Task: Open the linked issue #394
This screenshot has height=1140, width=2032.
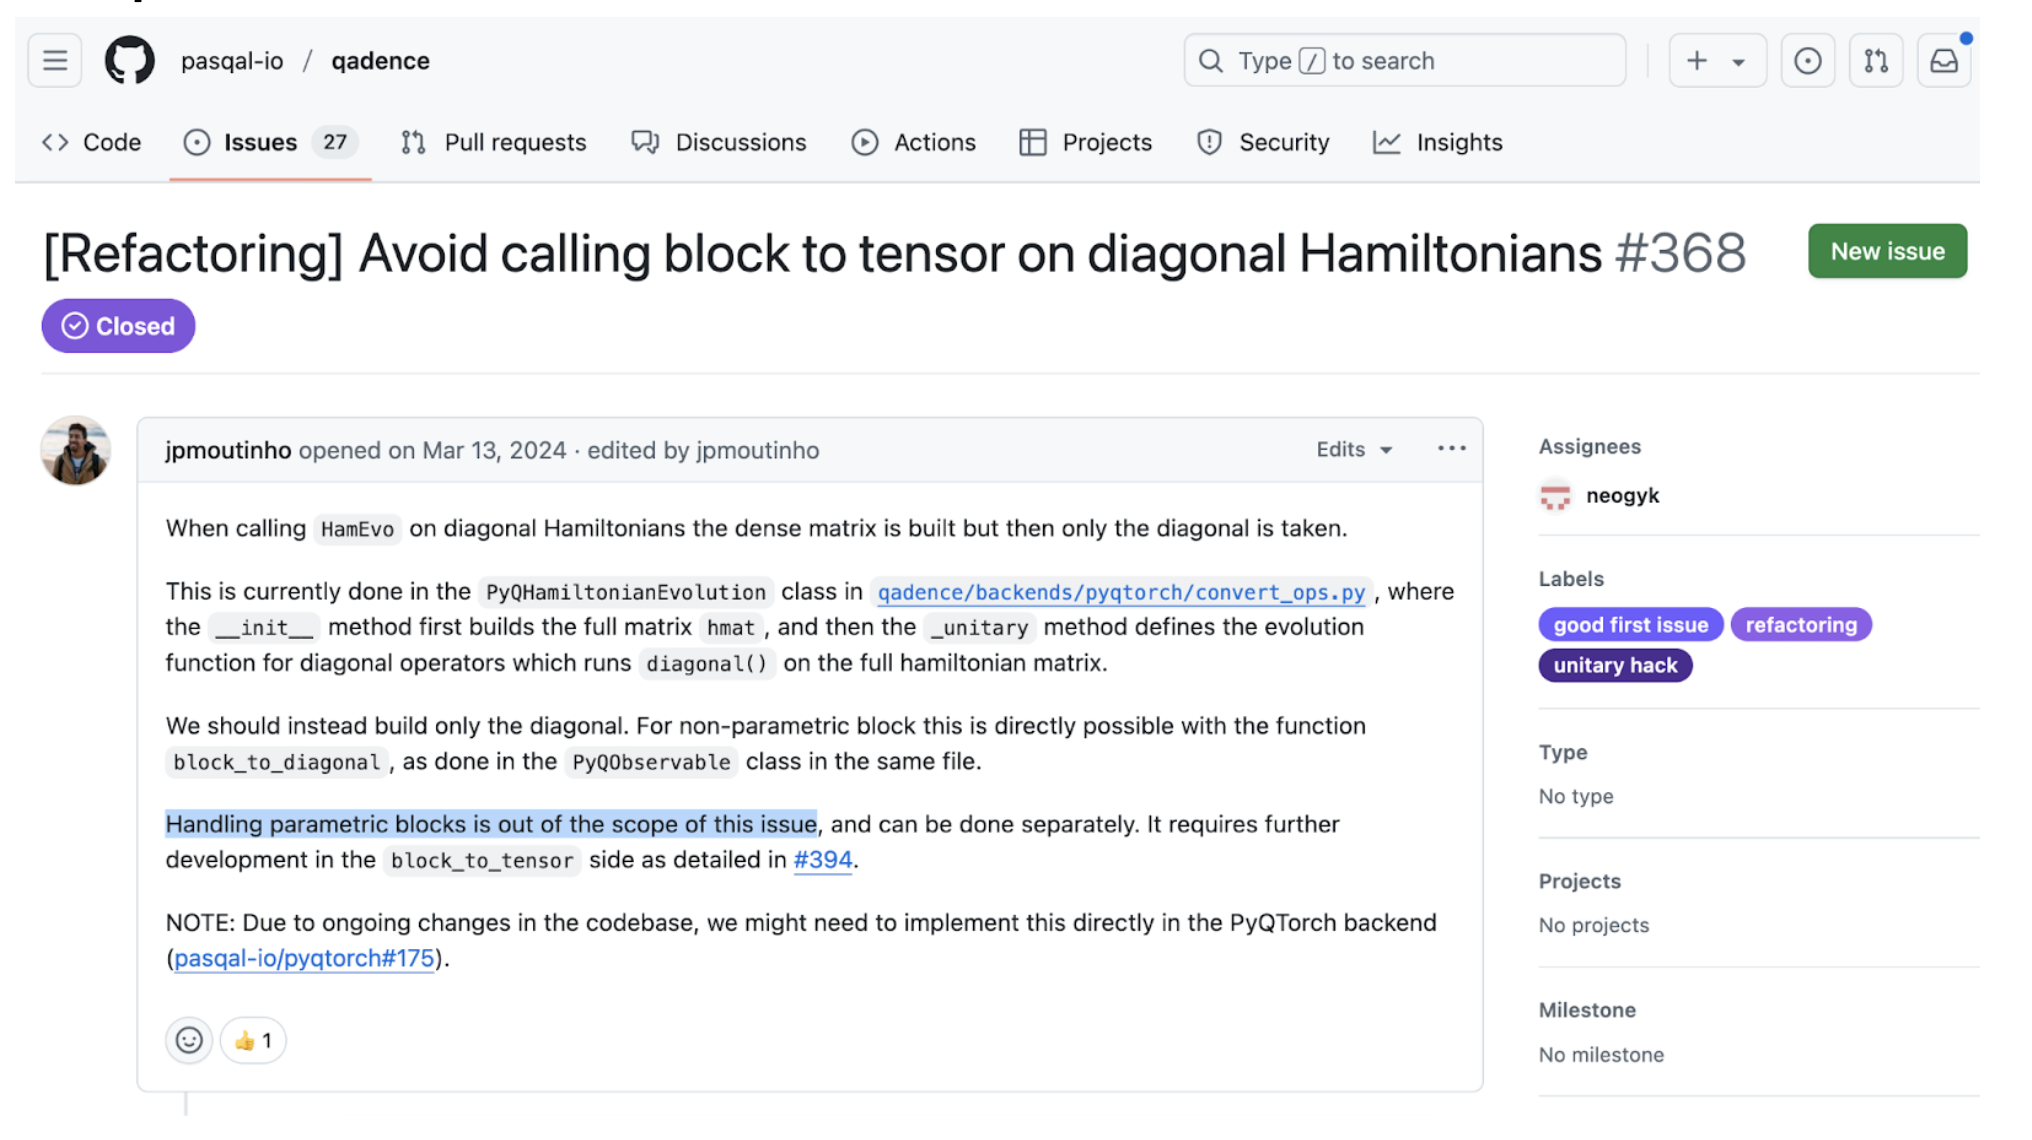Action: 822,859
